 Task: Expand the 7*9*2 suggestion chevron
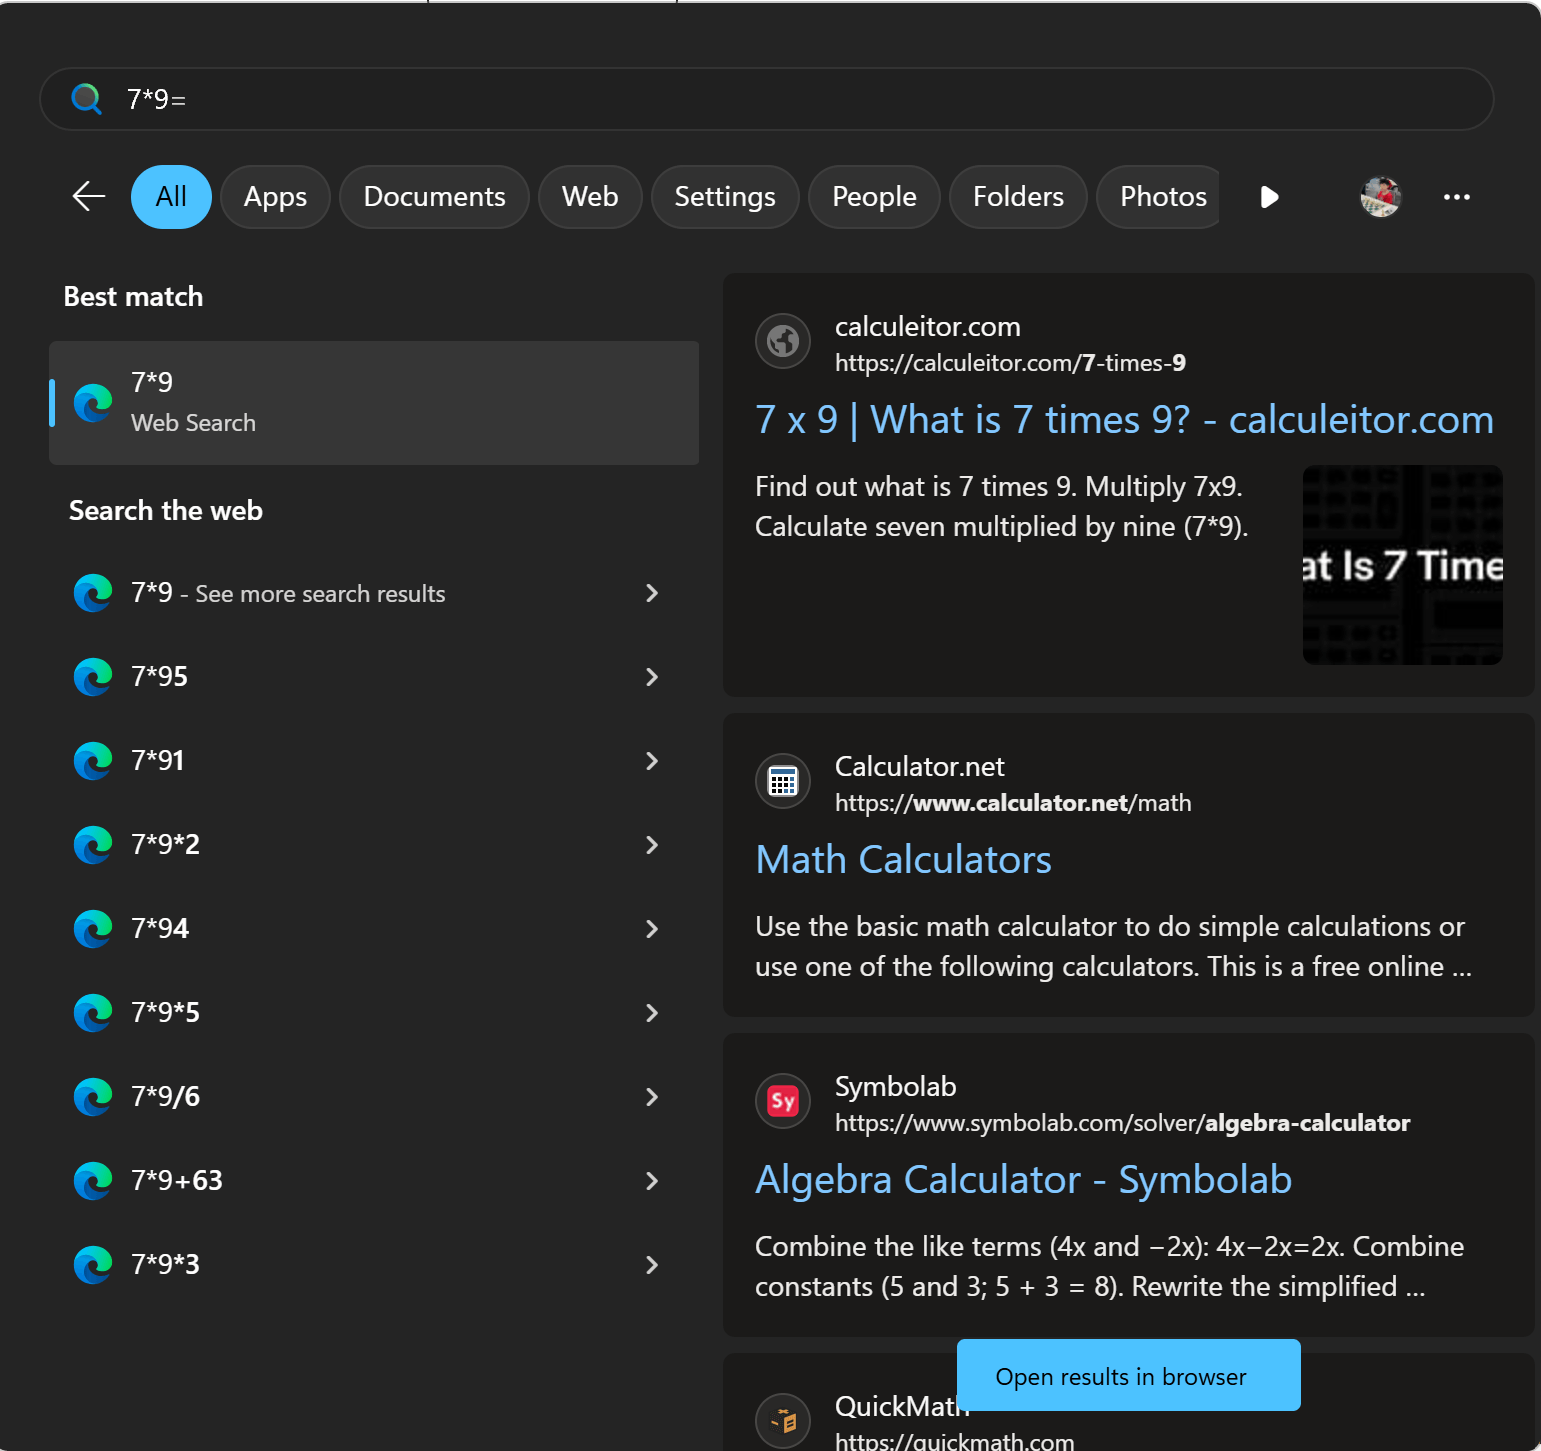(652, 845)
